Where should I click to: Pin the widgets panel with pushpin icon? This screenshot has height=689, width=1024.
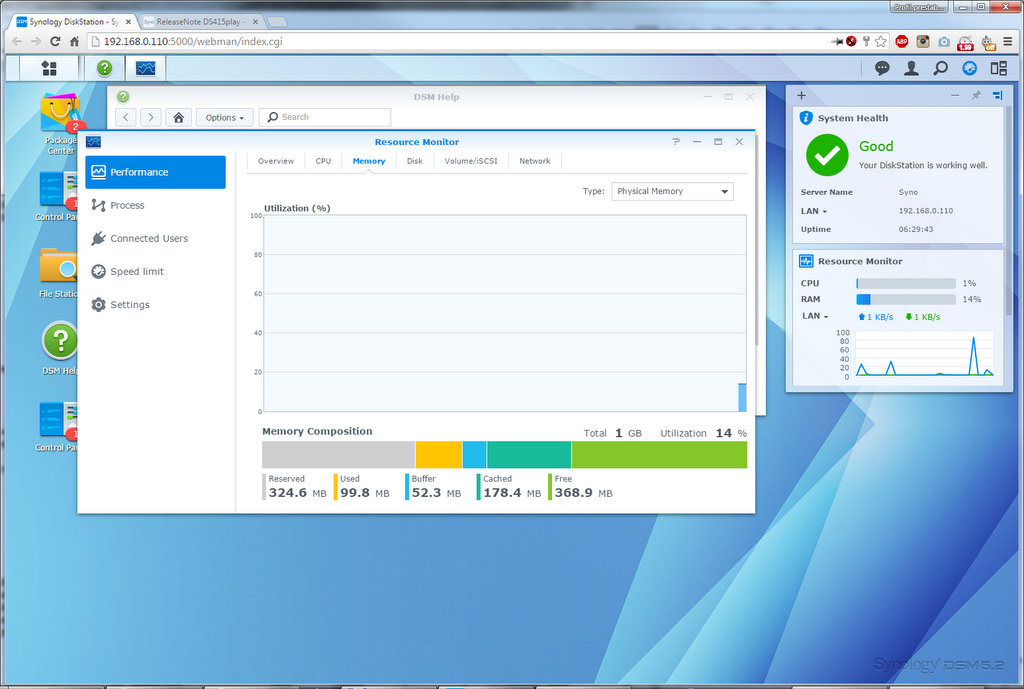(x=976, y=95)
